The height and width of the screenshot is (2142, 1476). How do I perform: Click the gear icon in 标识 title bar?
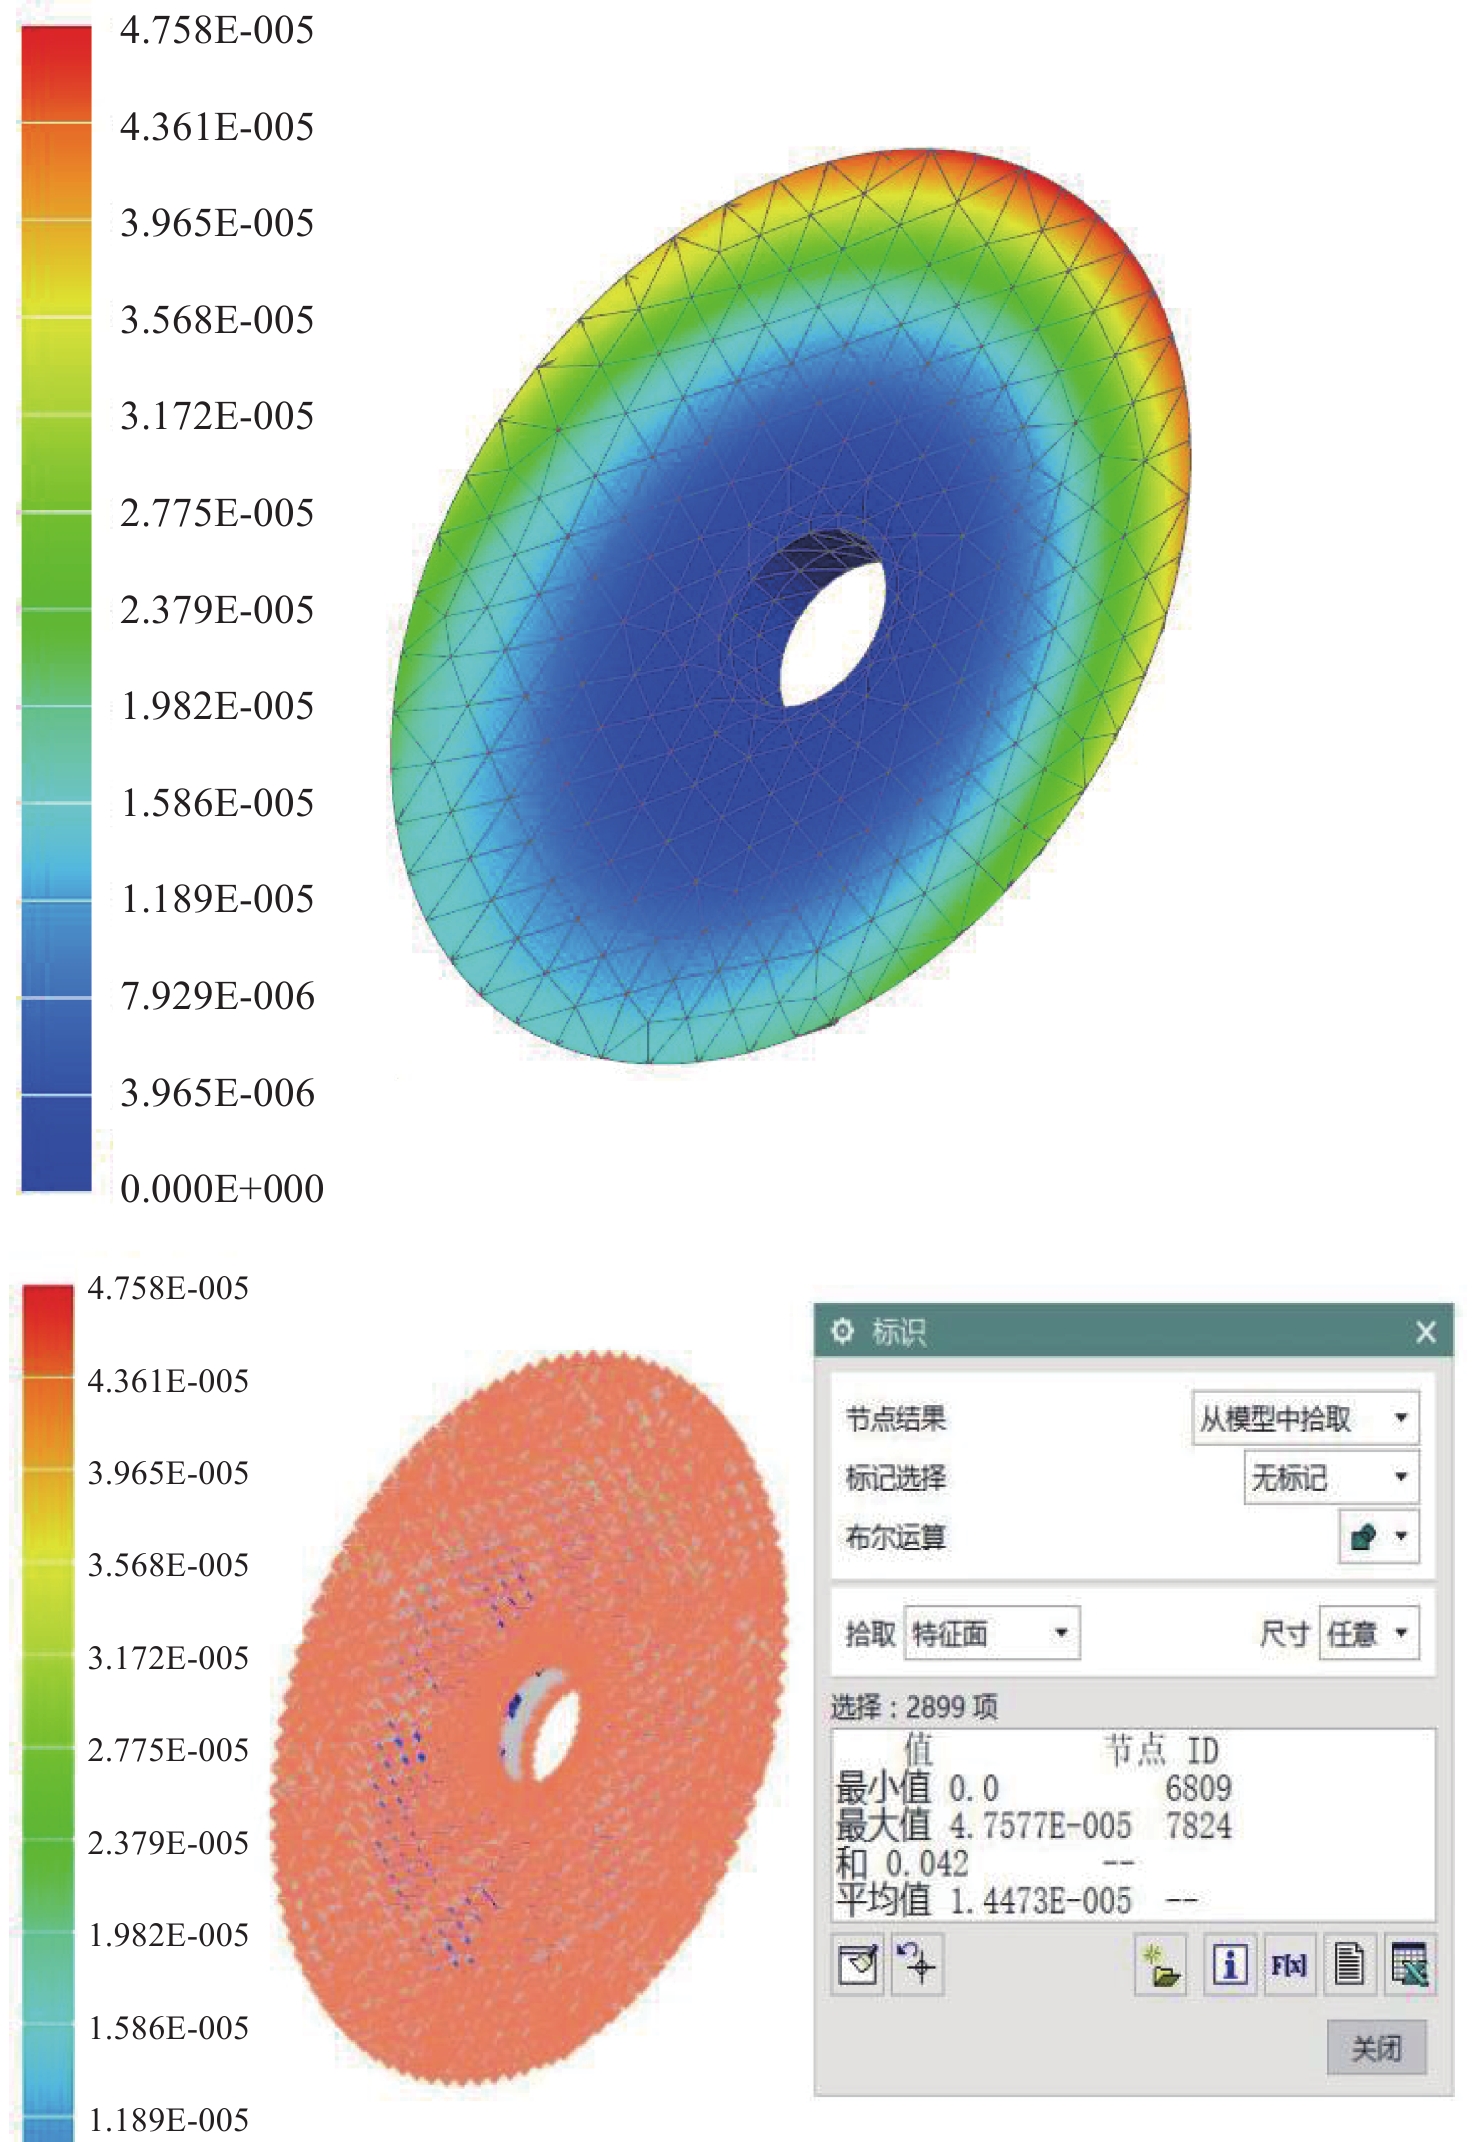843,1331
